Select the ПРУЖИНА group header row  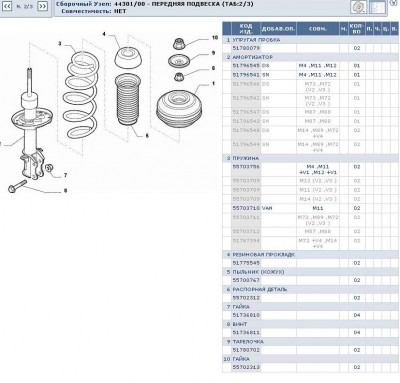pos(311,158)
